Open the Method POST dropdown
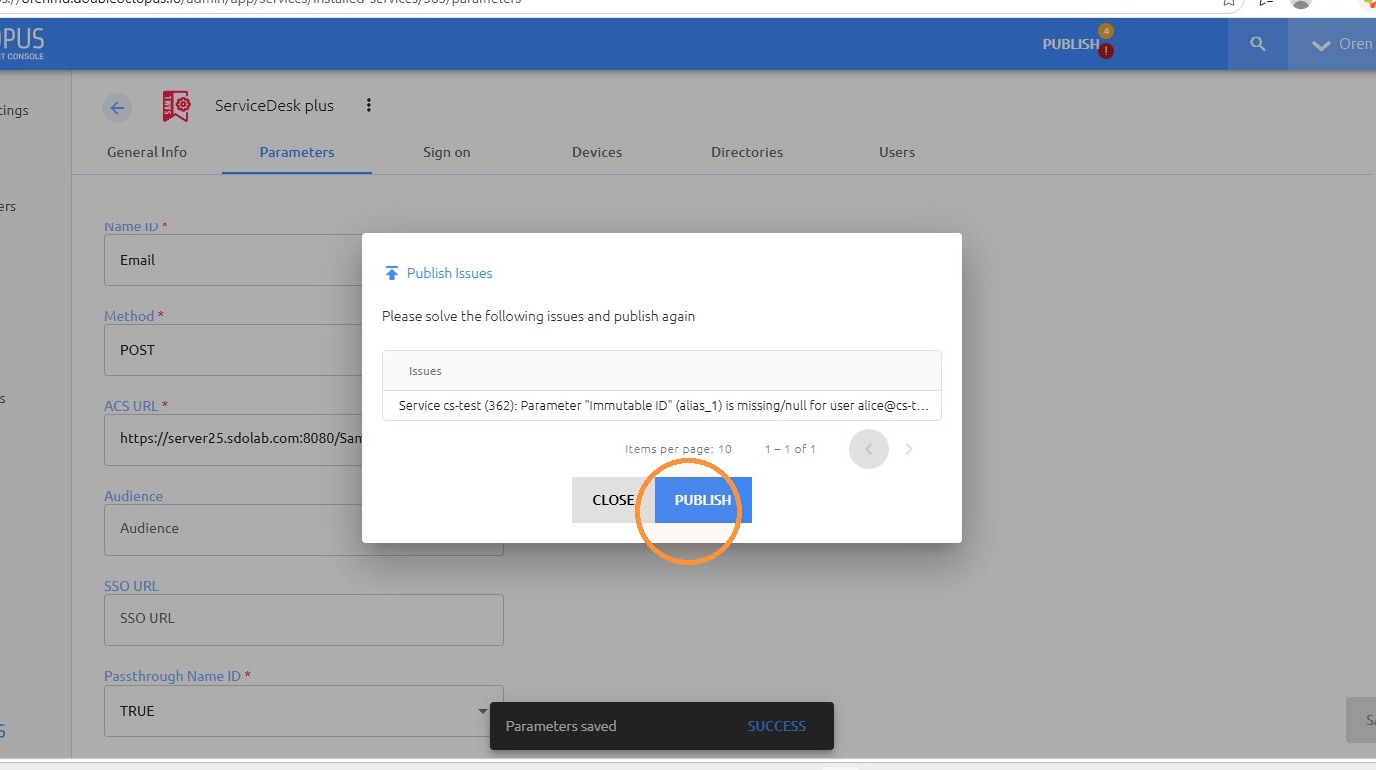Viewport: 1376px width, 770px height. [x=233, y=350]
